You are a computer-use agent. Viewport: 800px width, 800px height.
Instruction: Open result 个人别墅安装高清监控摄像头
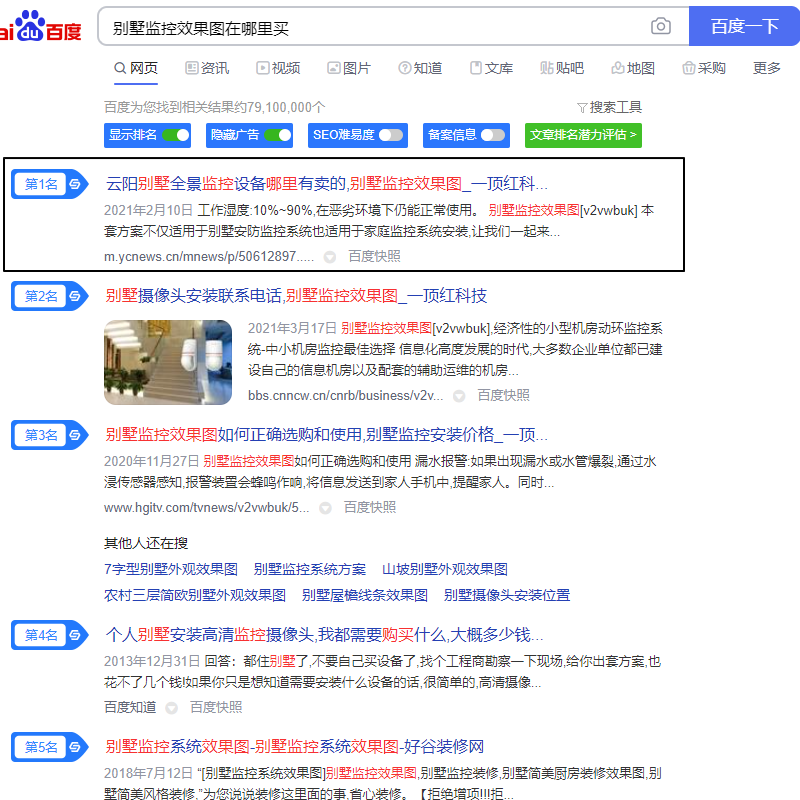point(324,635)
